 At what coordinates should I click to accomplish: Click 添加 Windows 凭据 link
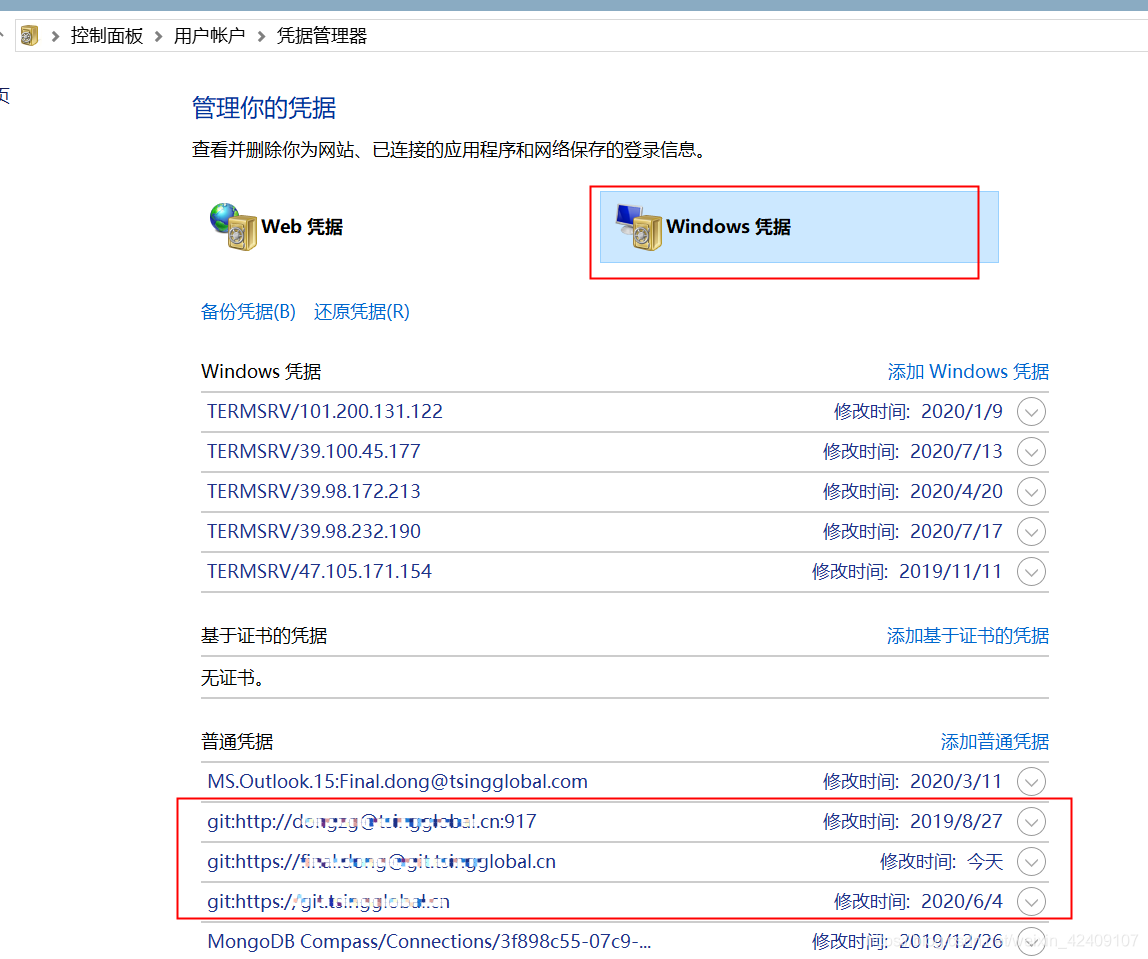pyautogui.click(x=967, y=371)
